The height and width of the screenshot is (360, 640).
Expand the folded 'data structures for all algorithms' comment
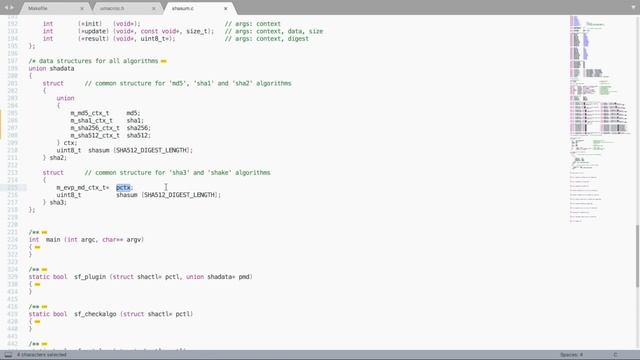164,61
